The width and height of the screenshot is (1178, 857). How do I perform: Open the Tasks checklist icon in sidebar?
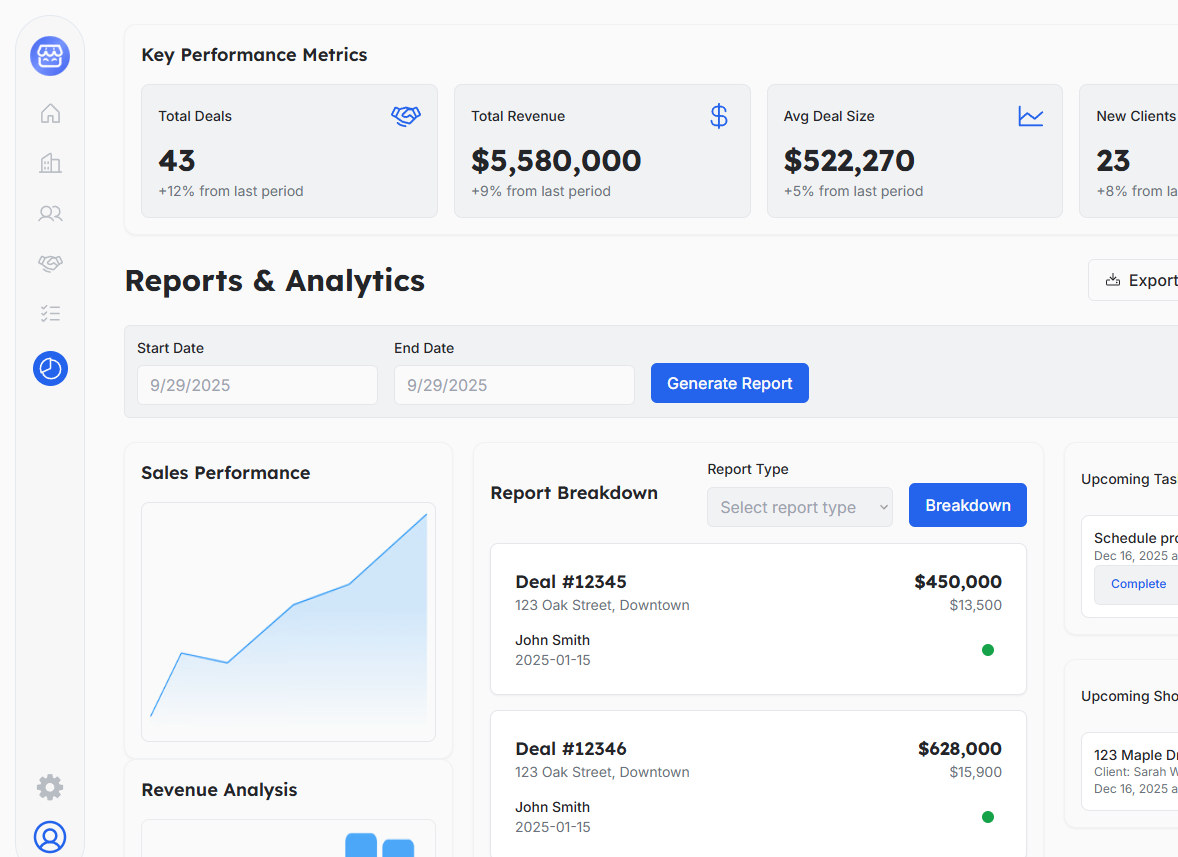tap(50, 314)
